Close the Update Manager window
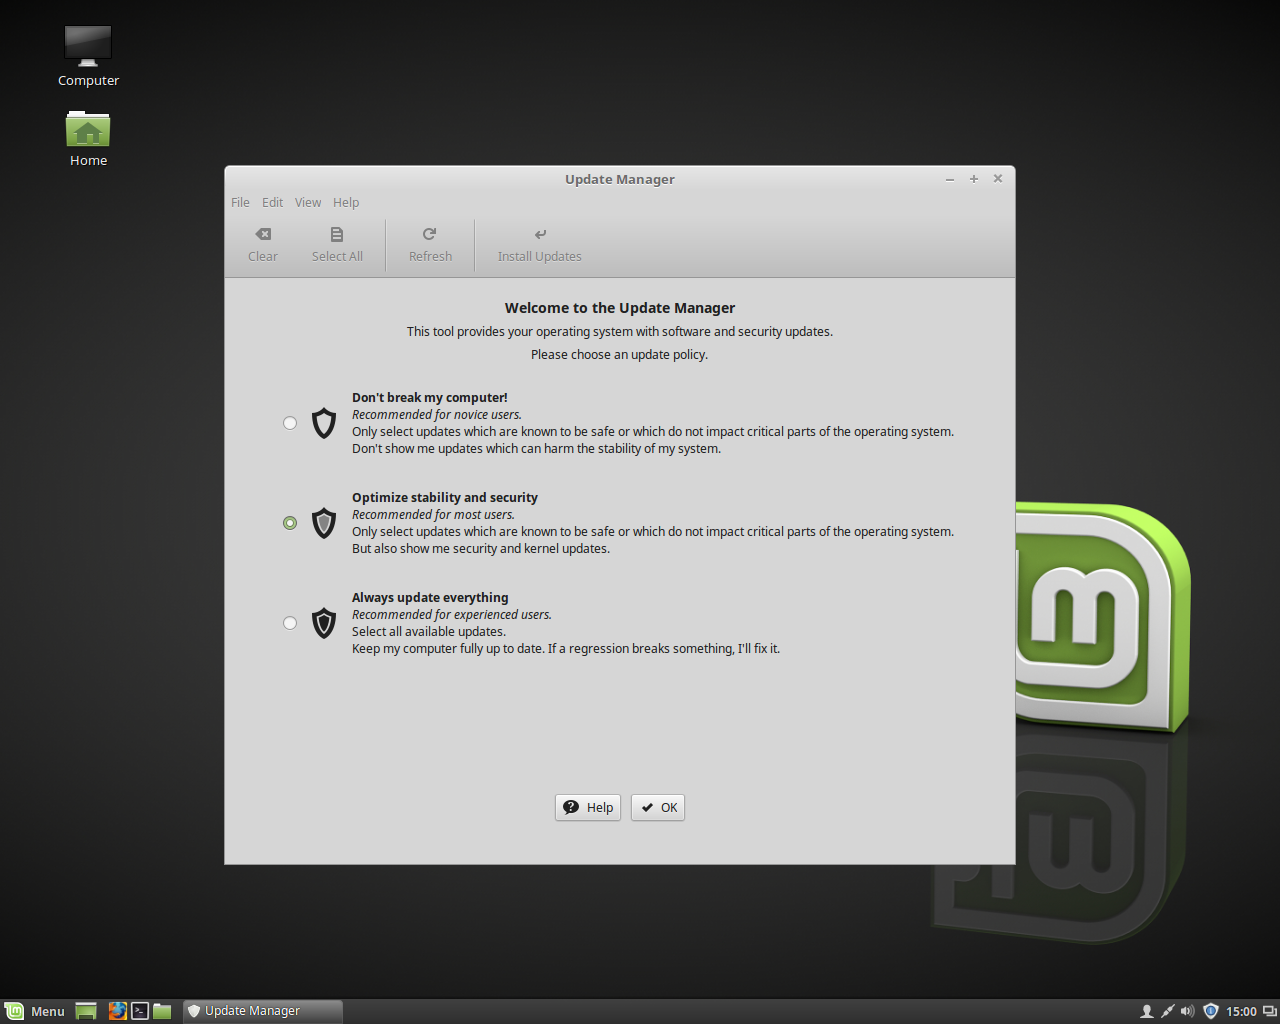 [998, 179]
